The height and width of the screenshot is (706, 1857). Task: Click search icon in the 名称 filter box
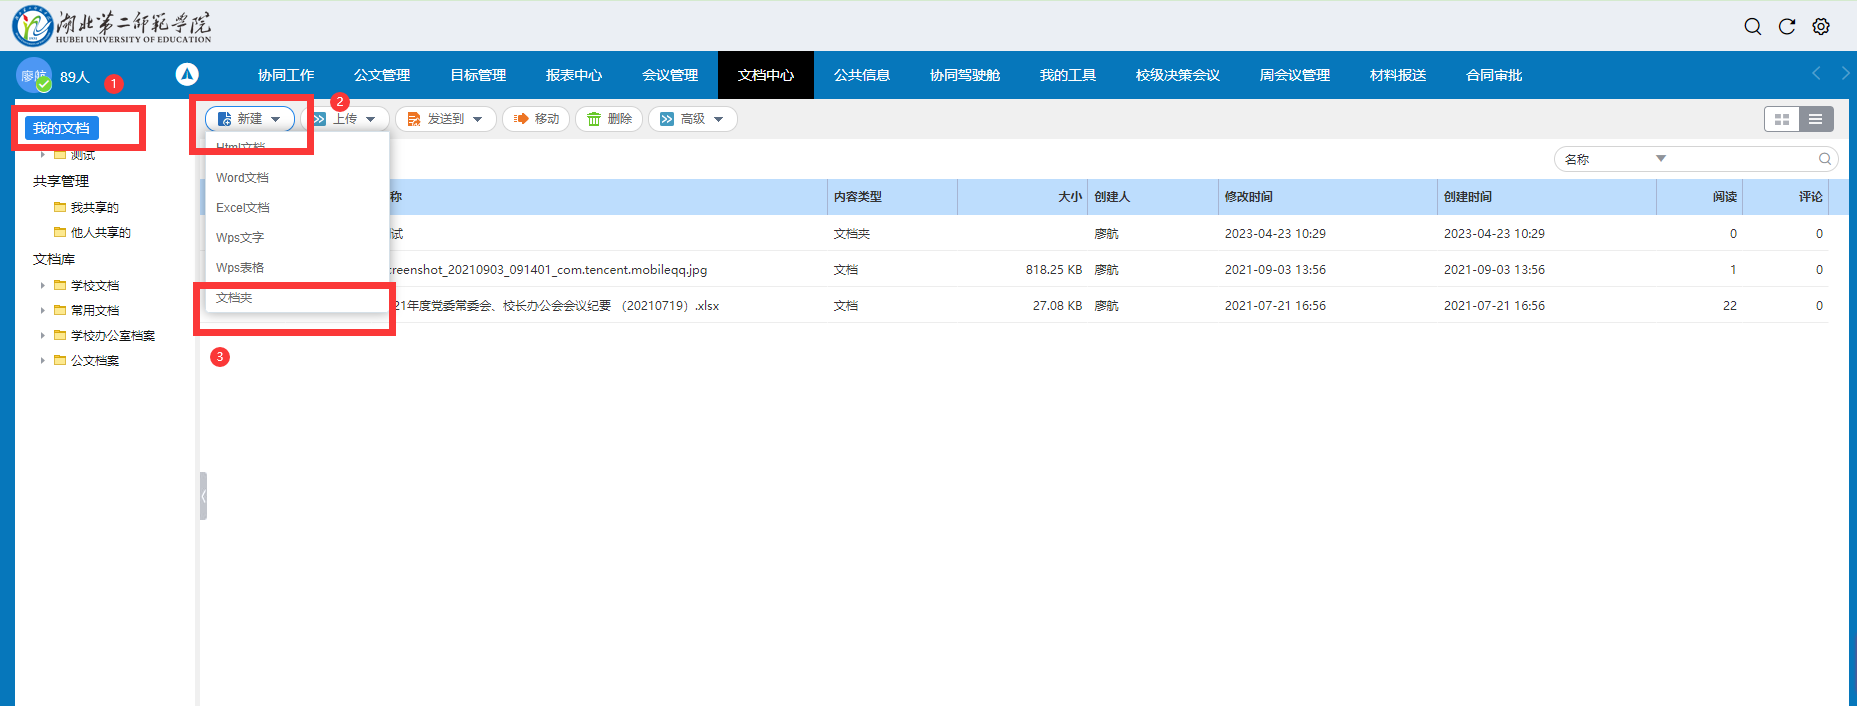[x=1824, y=159]
